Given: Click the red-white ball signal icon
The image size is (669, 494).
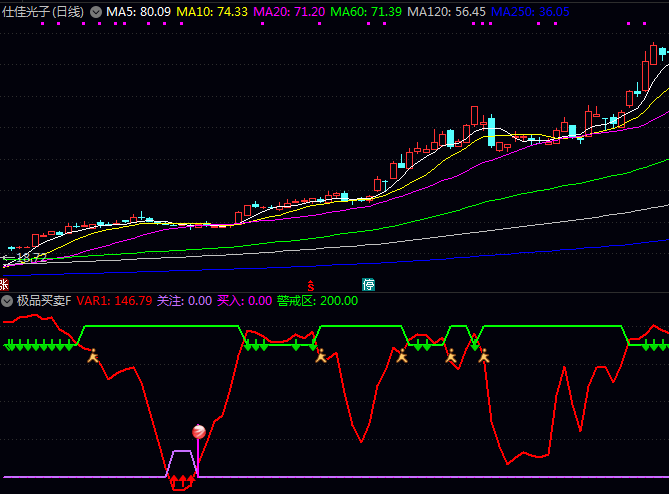Looking at the screenshot, I should pos(198,431).
